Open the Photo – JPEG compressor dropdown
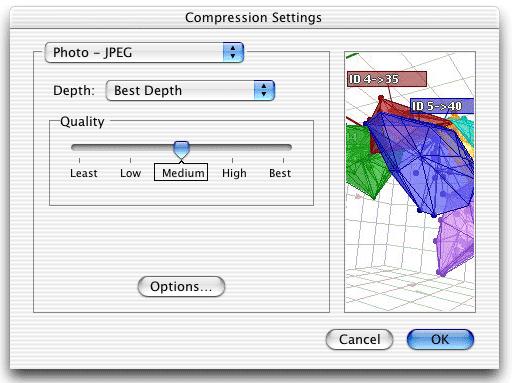The height and width of the screenshot is (383, 513). pyautogui.click(x=144, y=53)
